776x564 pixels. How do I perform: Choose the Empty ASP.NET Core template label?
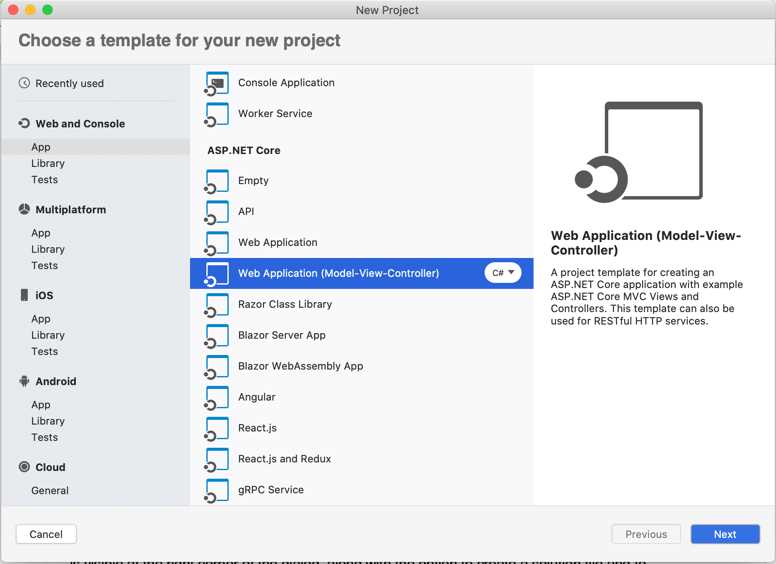click(x=253, y=181)
